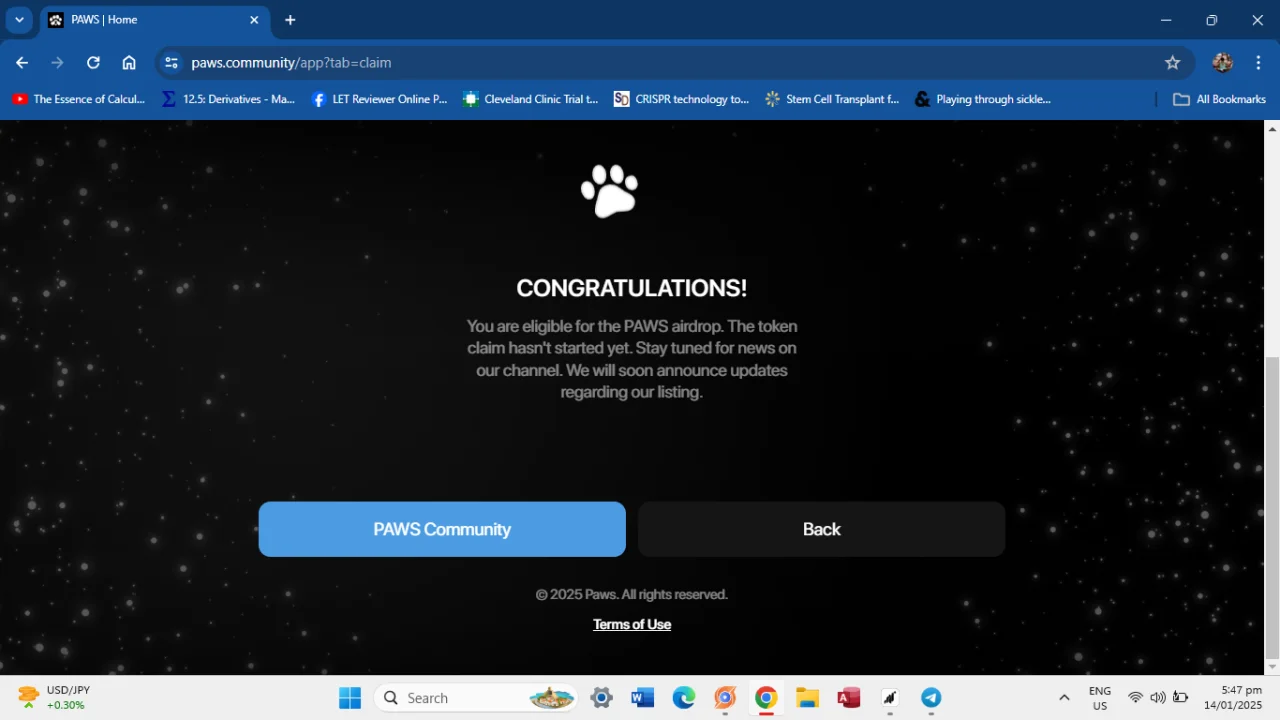The image size is (1280, 720).
Task: View site information icon in address bar
Action: [171, 62]
